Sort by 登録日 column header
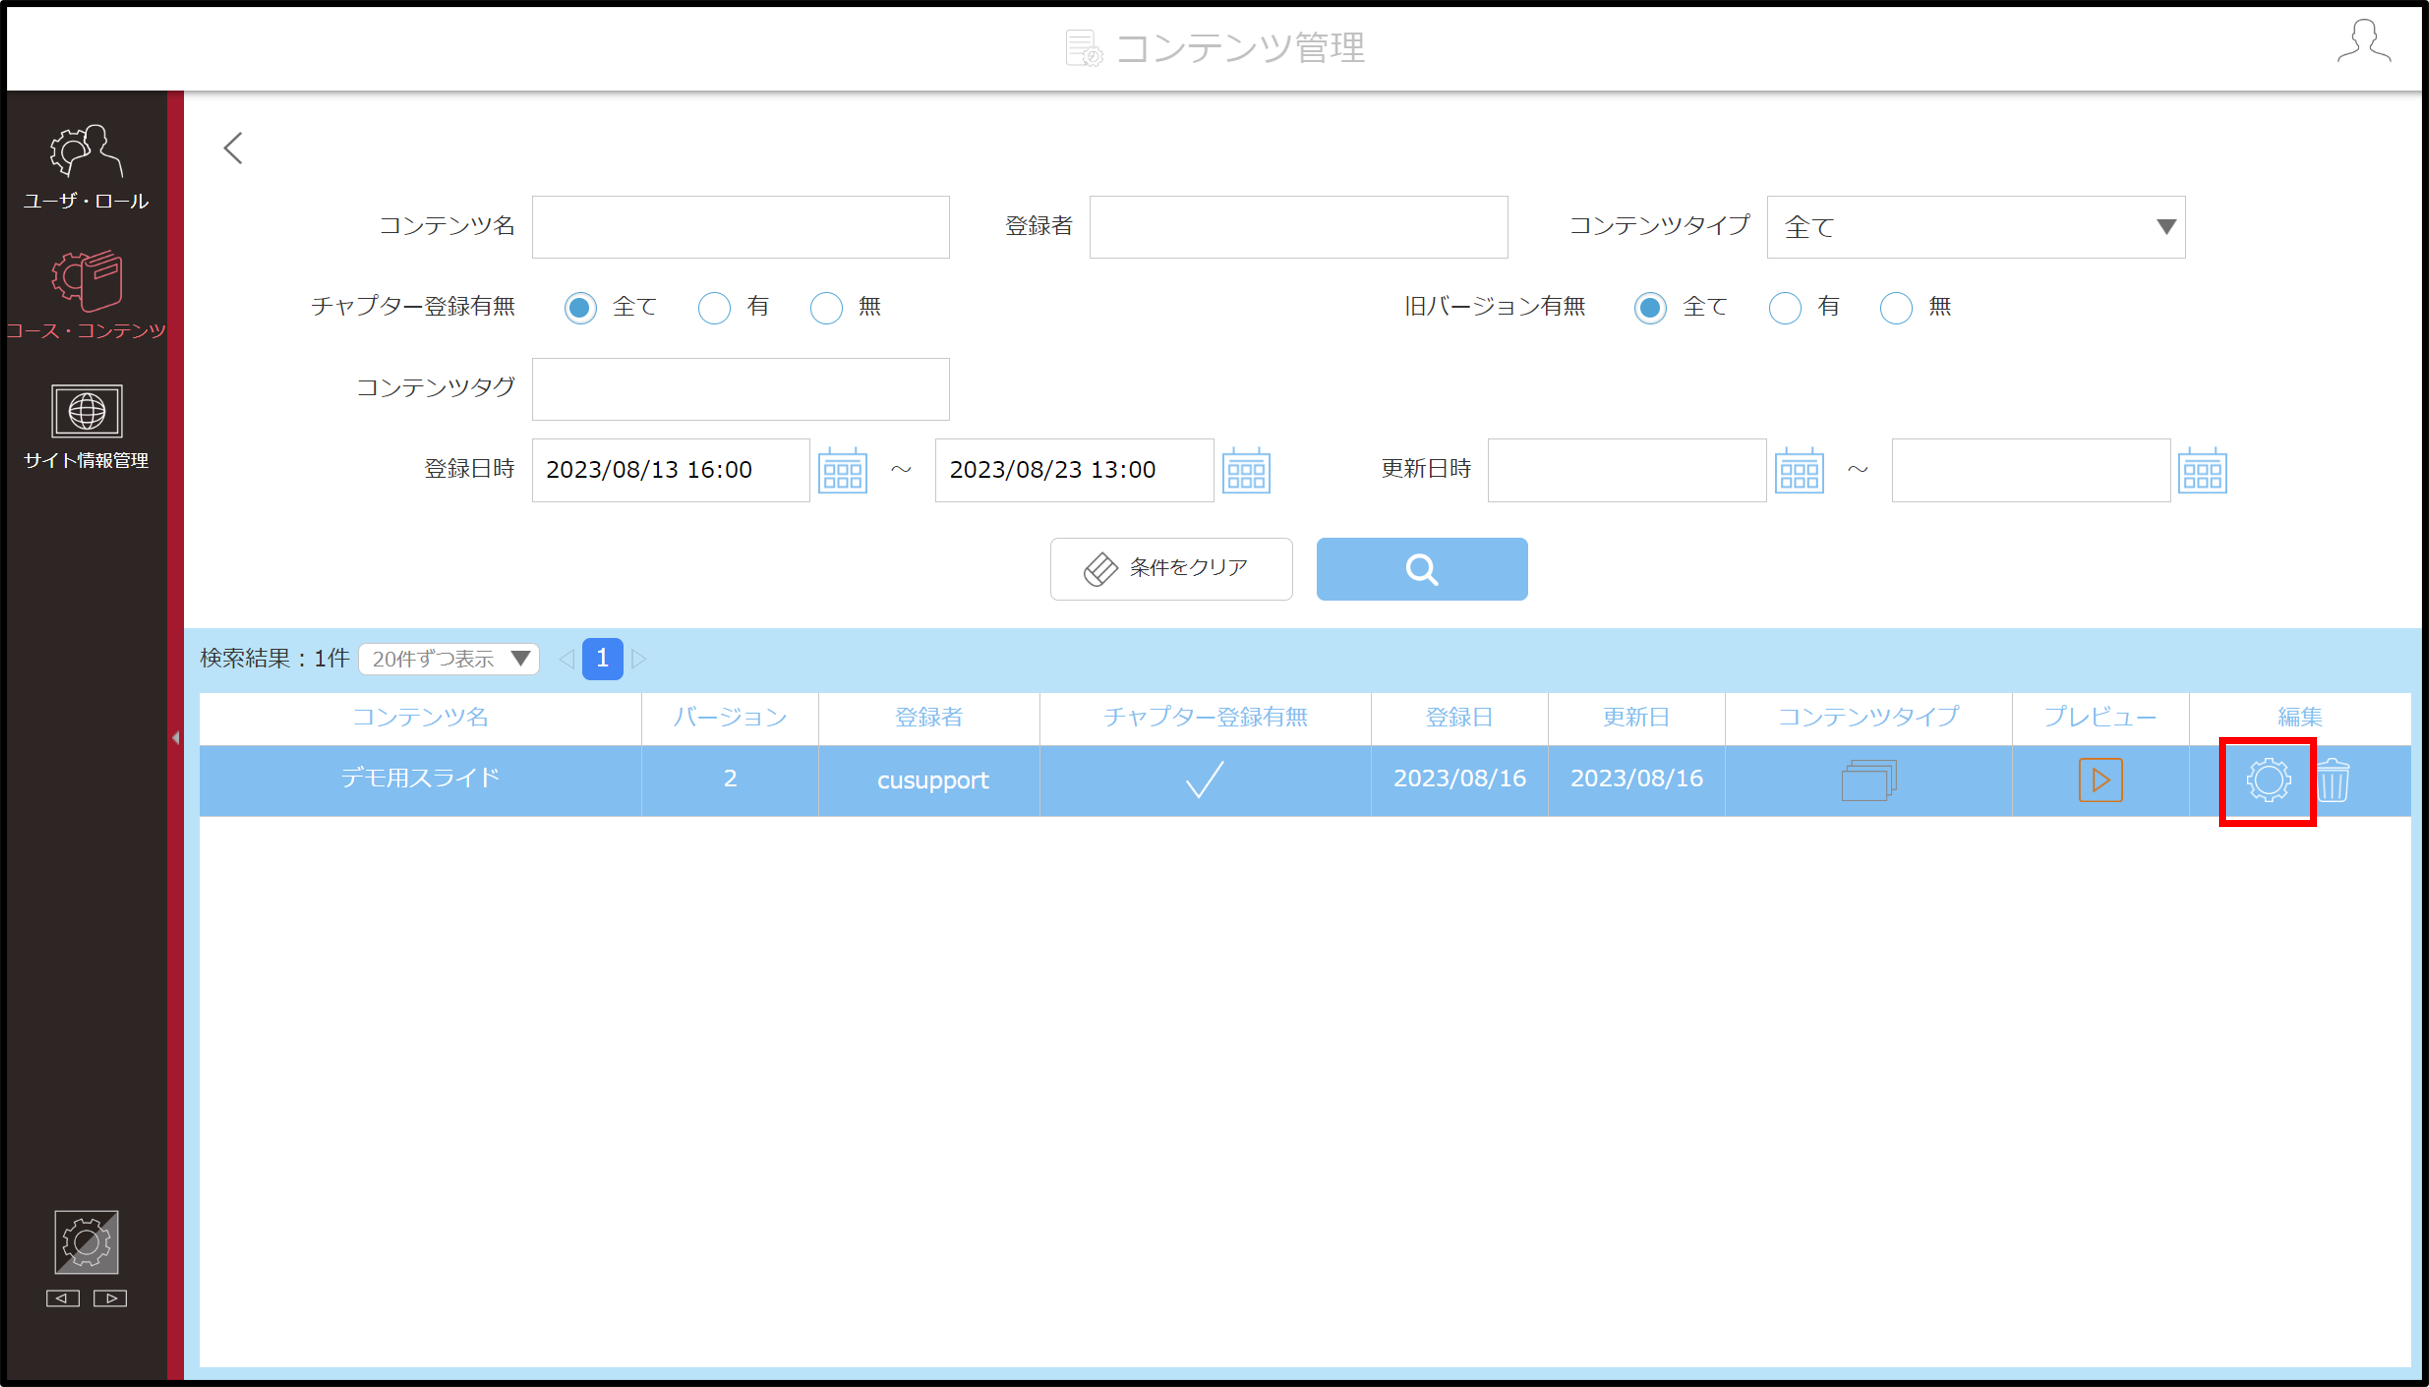The image size is (2429, 1387). coord(1459,717)
